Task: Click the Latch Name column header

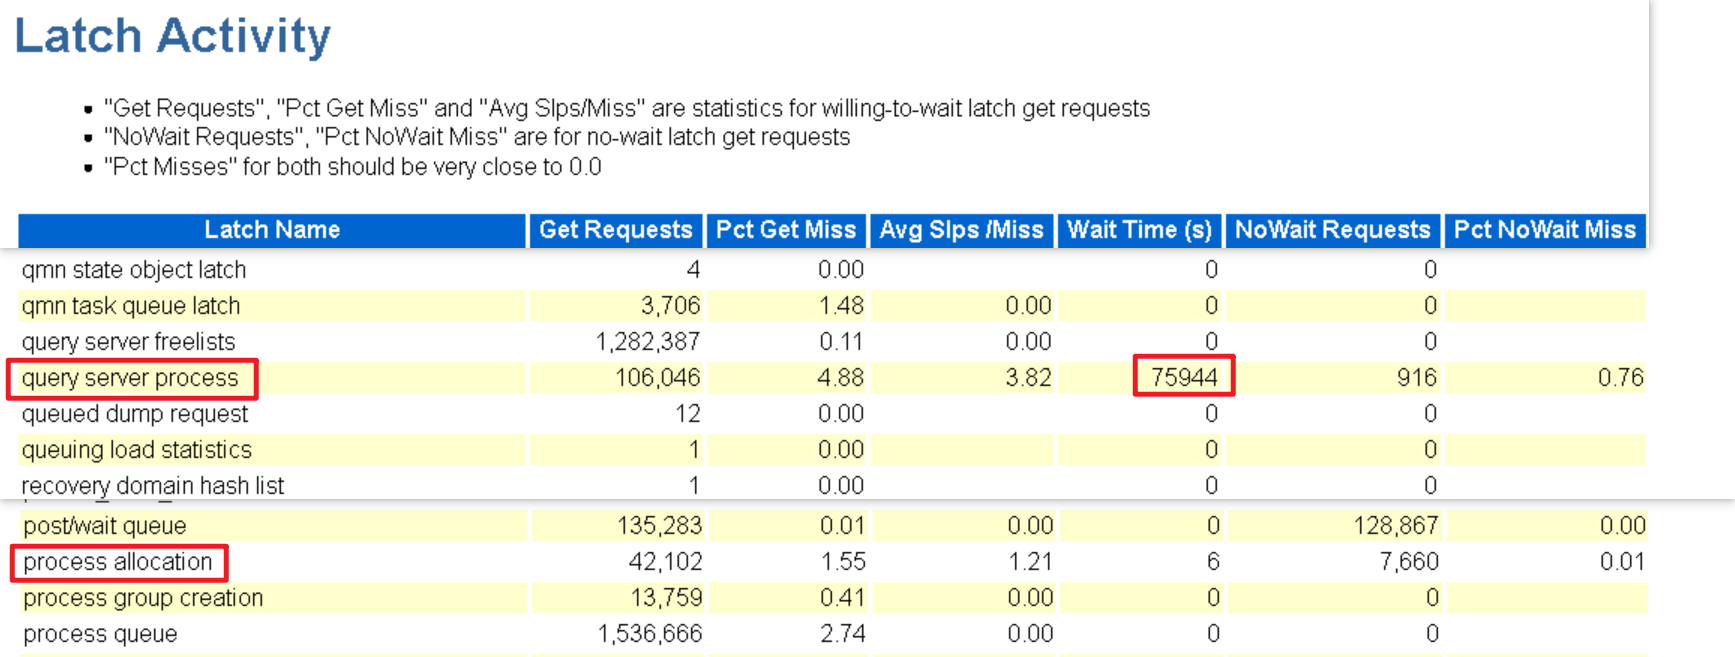Action: (272, 230)
